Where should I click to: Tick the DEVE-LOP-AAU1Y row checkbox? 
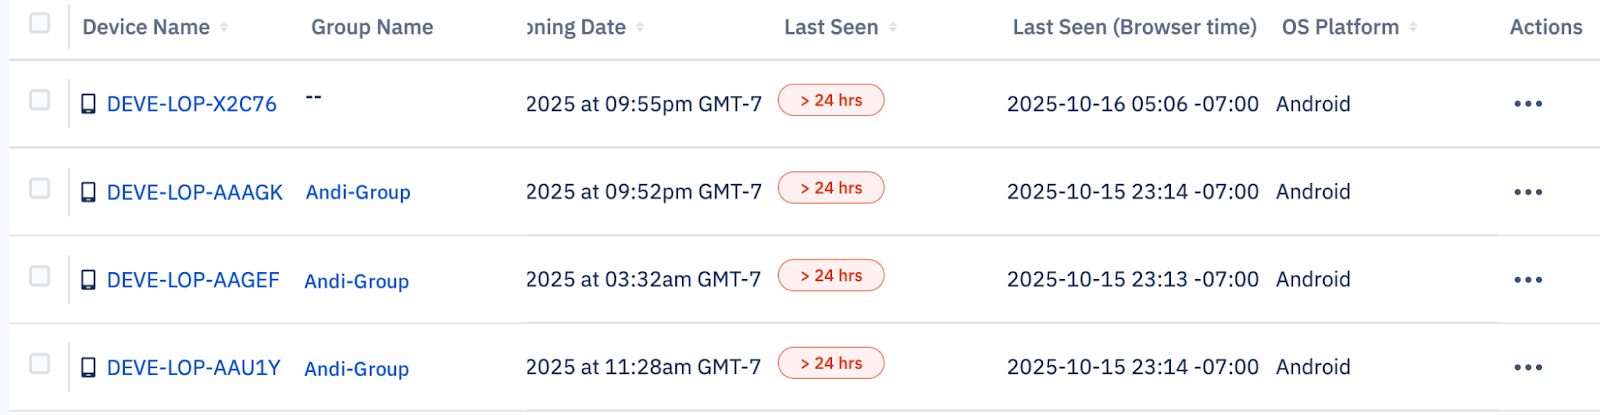pyautogui.click(x=40, y=364)
